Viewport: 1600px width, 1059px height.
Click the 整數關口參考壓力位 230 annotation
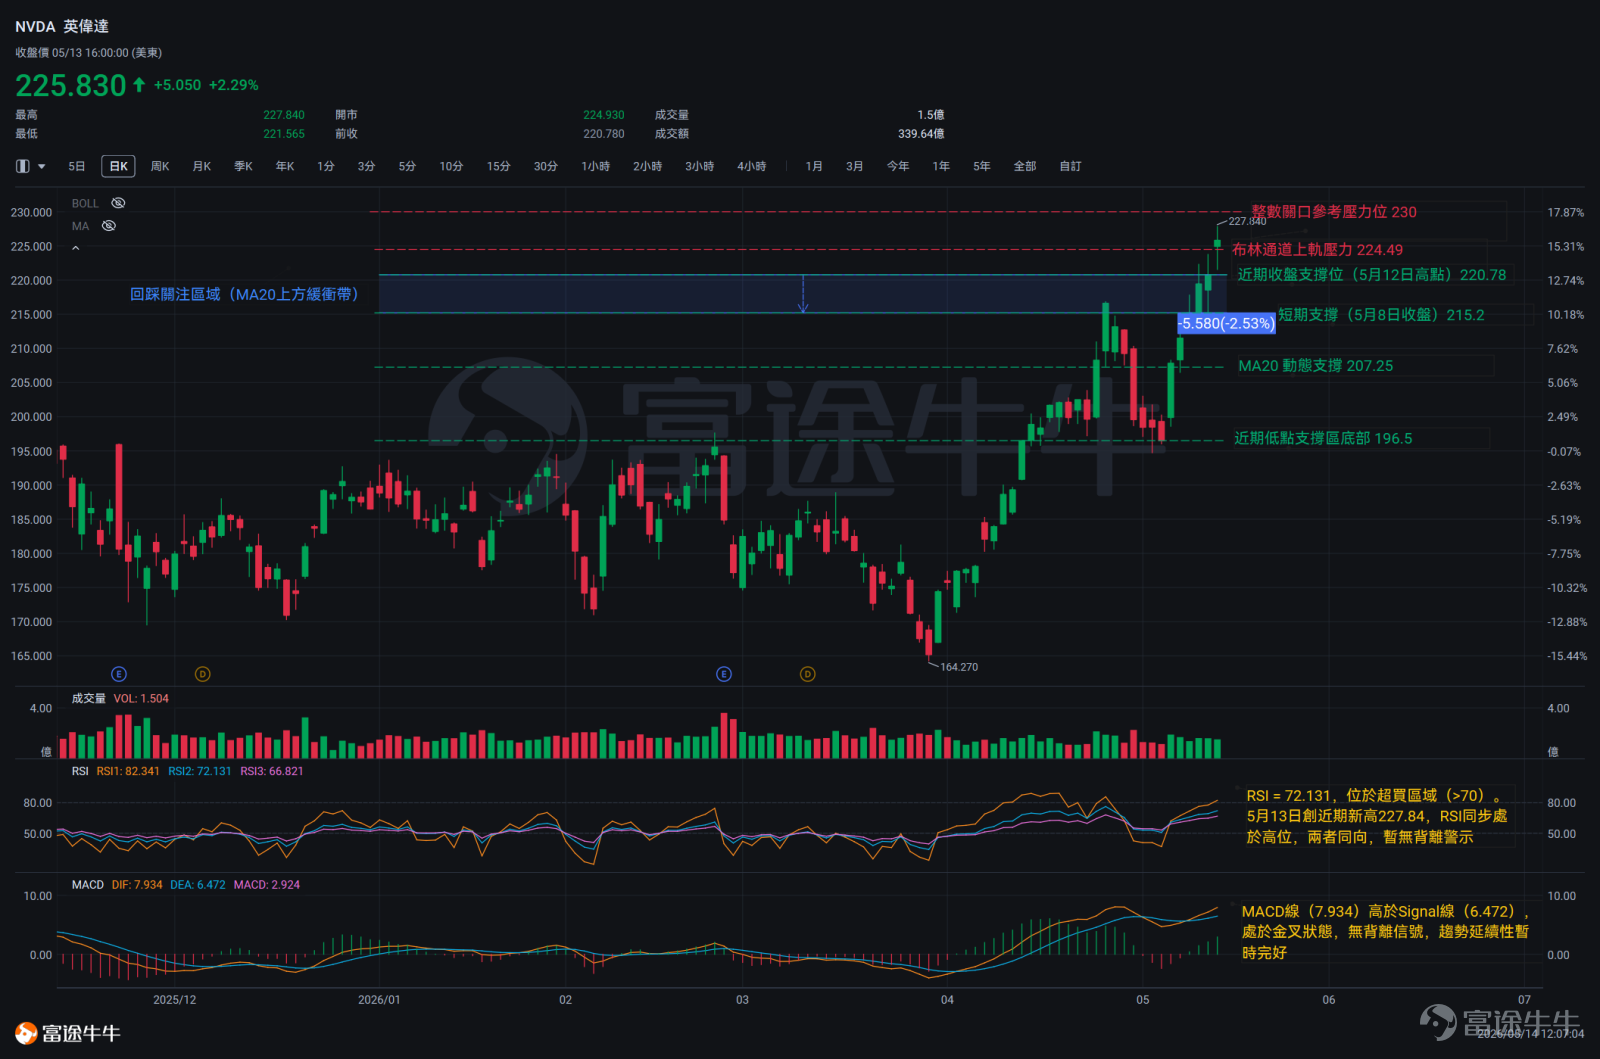click(x=1334, y=212)
